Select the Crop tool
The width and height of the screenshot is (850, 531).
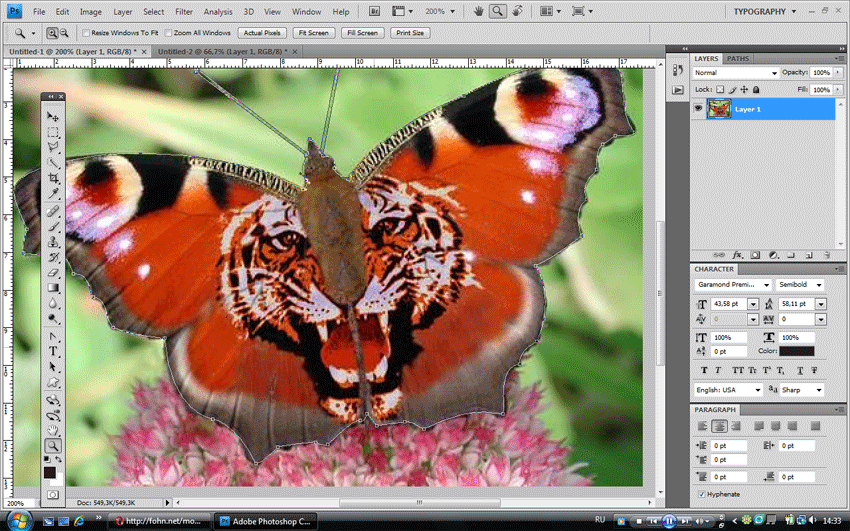53,178
